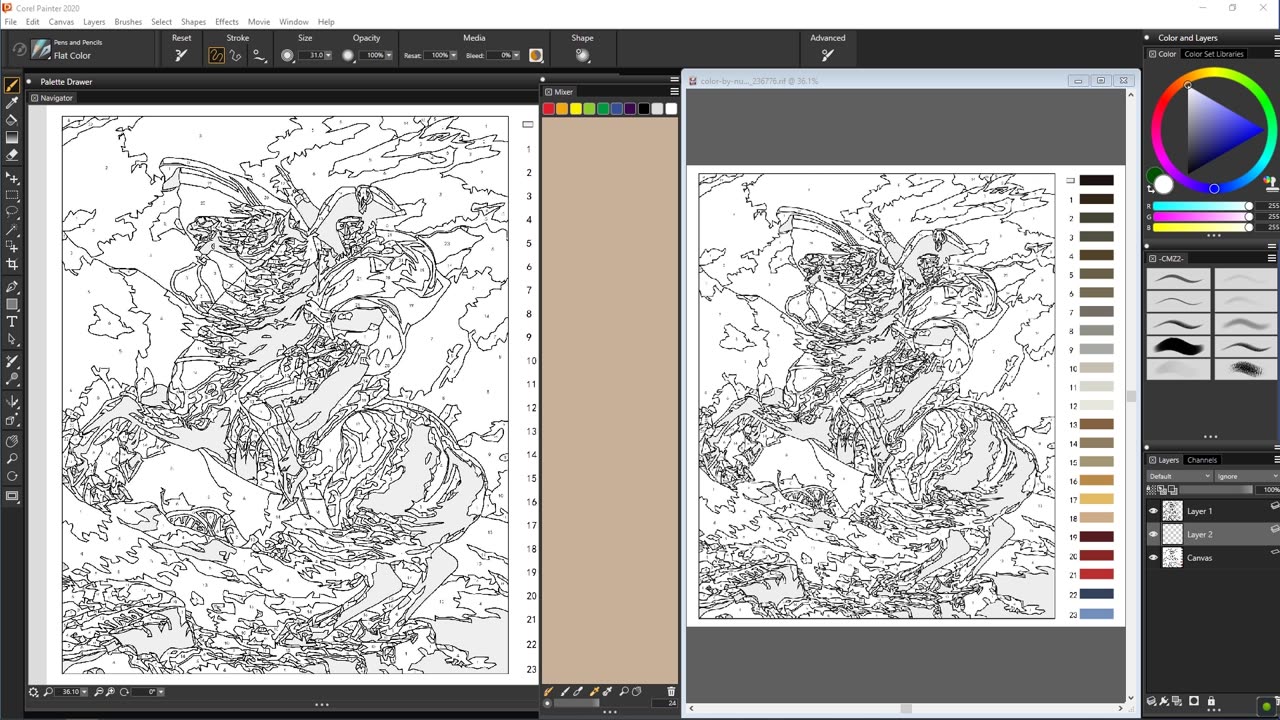Image resolution: width=1280 pixels, height=720 pixels.
Task: Choose the Straight Line Strokes icon
Action: point(236,55)
